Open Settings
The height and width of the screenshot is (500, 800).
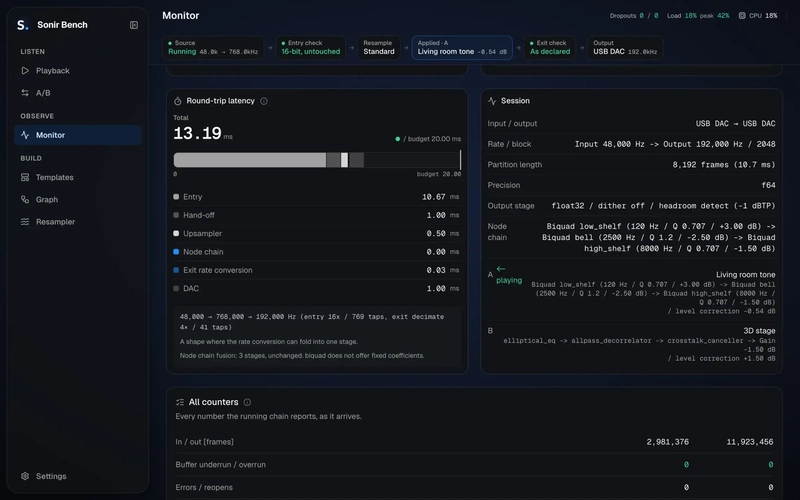[78, 476]
